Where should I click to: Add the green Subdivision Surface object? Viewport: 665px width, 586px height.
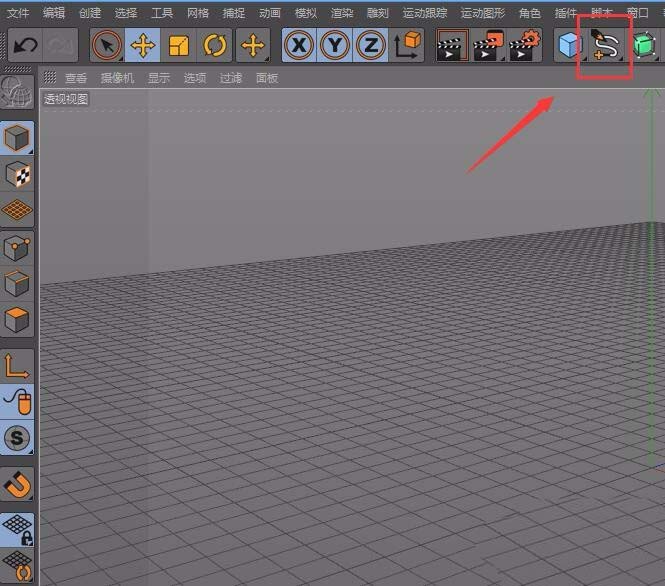pos(644,45)
